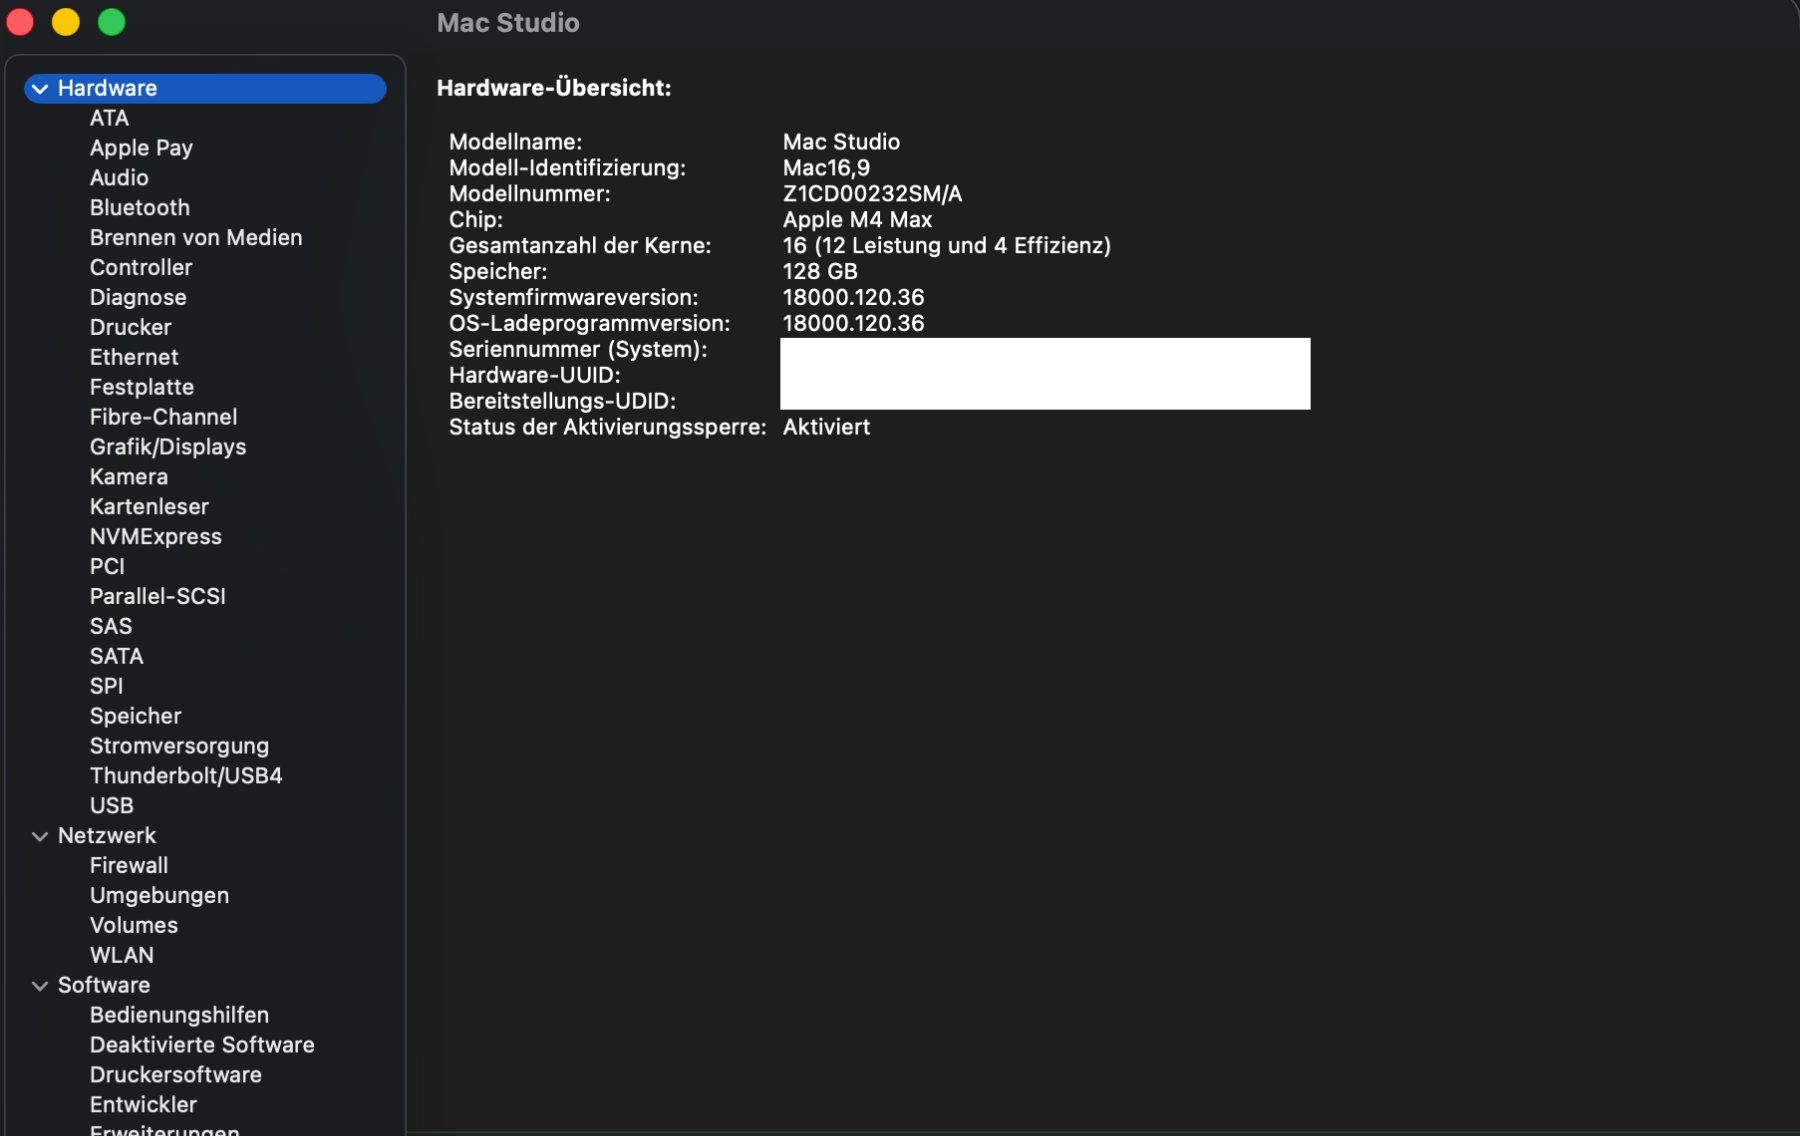Open the USB entry
The image size is (1800, 1136).
(112, 806)
